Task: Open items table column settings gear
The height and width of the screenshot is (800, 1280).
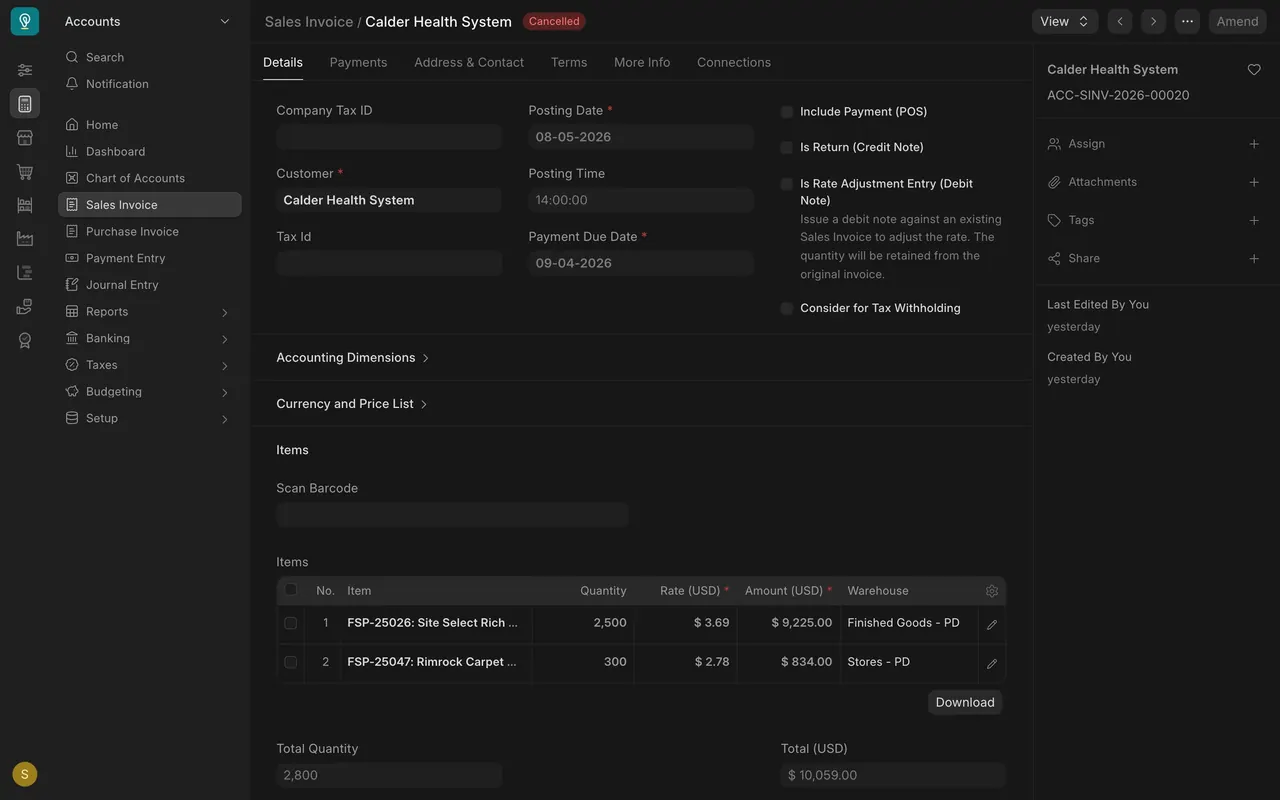Action: click(992, 591)
